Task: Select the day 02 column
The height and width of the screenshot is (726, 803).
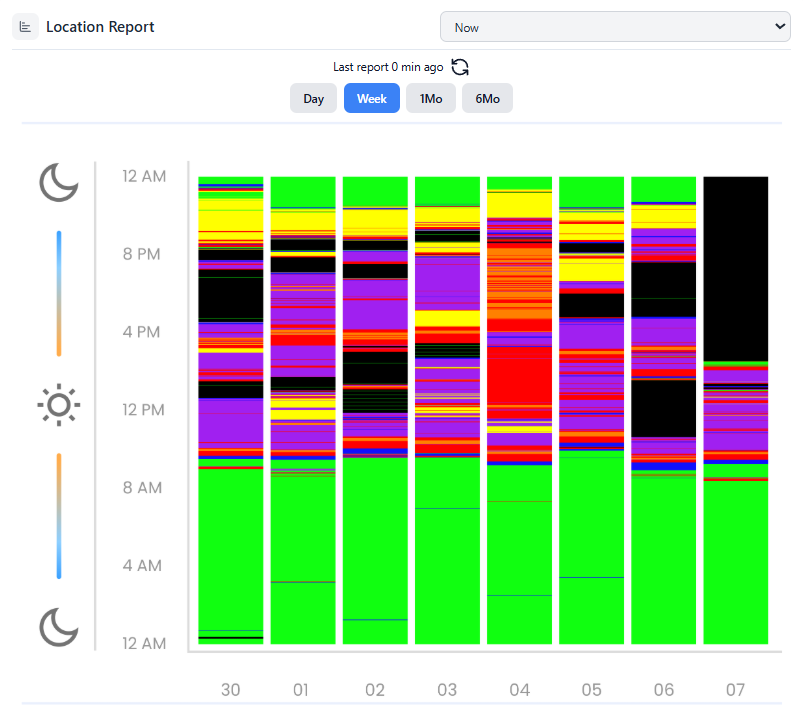Action: (375, 410)
